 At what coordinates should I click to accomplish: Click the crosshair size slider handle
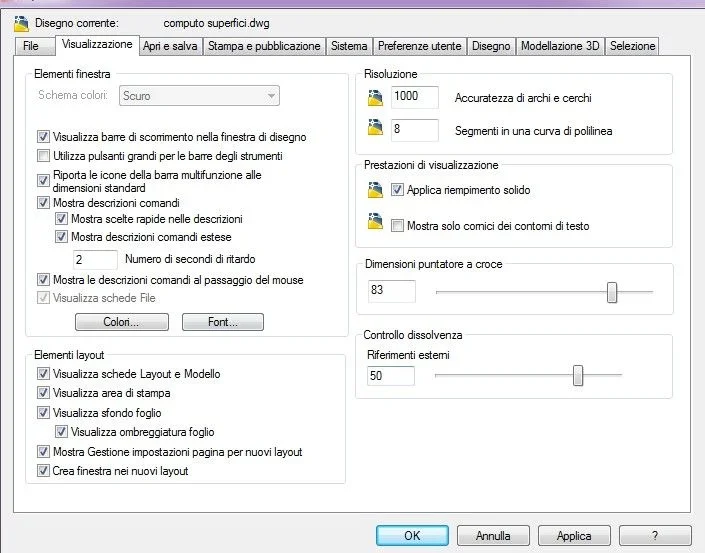(x=612, y=292)
